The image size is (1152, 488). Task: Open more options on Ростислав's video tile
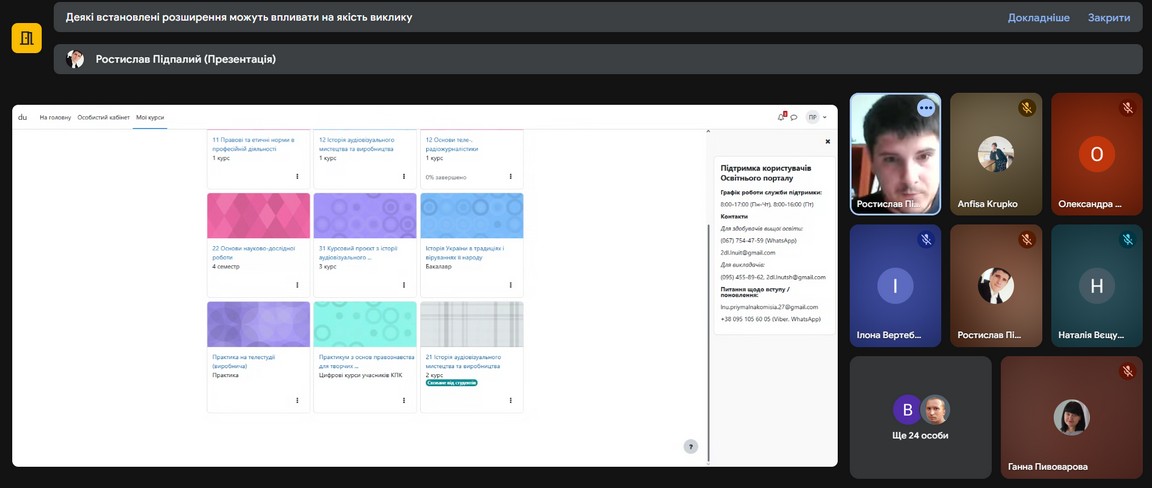click(x=926, y=108)
